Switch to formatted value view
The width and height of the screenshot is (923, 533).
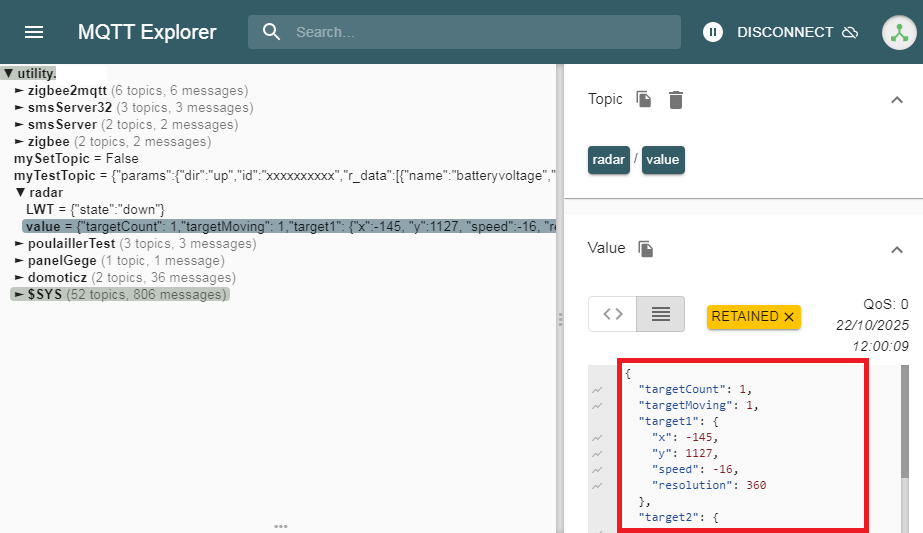click(660, 314)
